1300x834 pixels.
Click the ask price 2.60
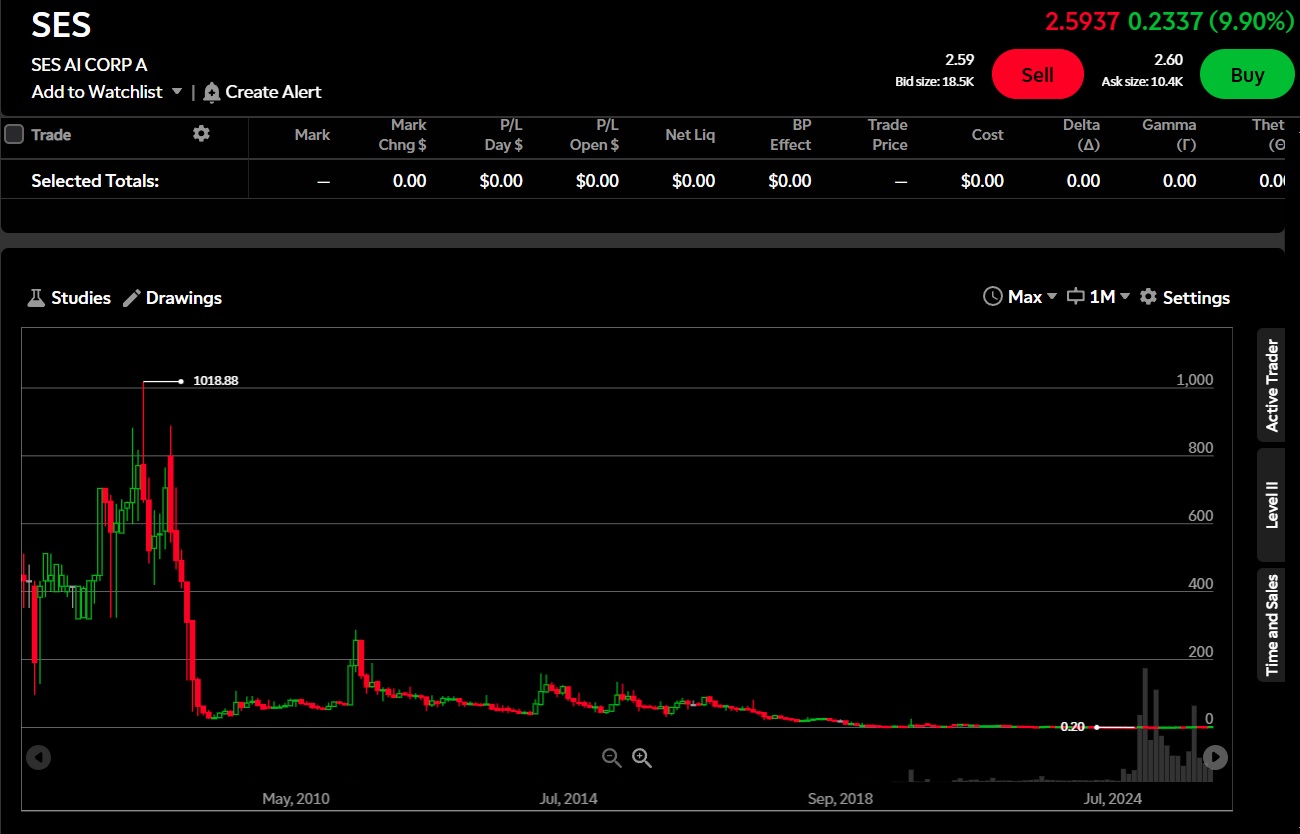pos(1168,60)
